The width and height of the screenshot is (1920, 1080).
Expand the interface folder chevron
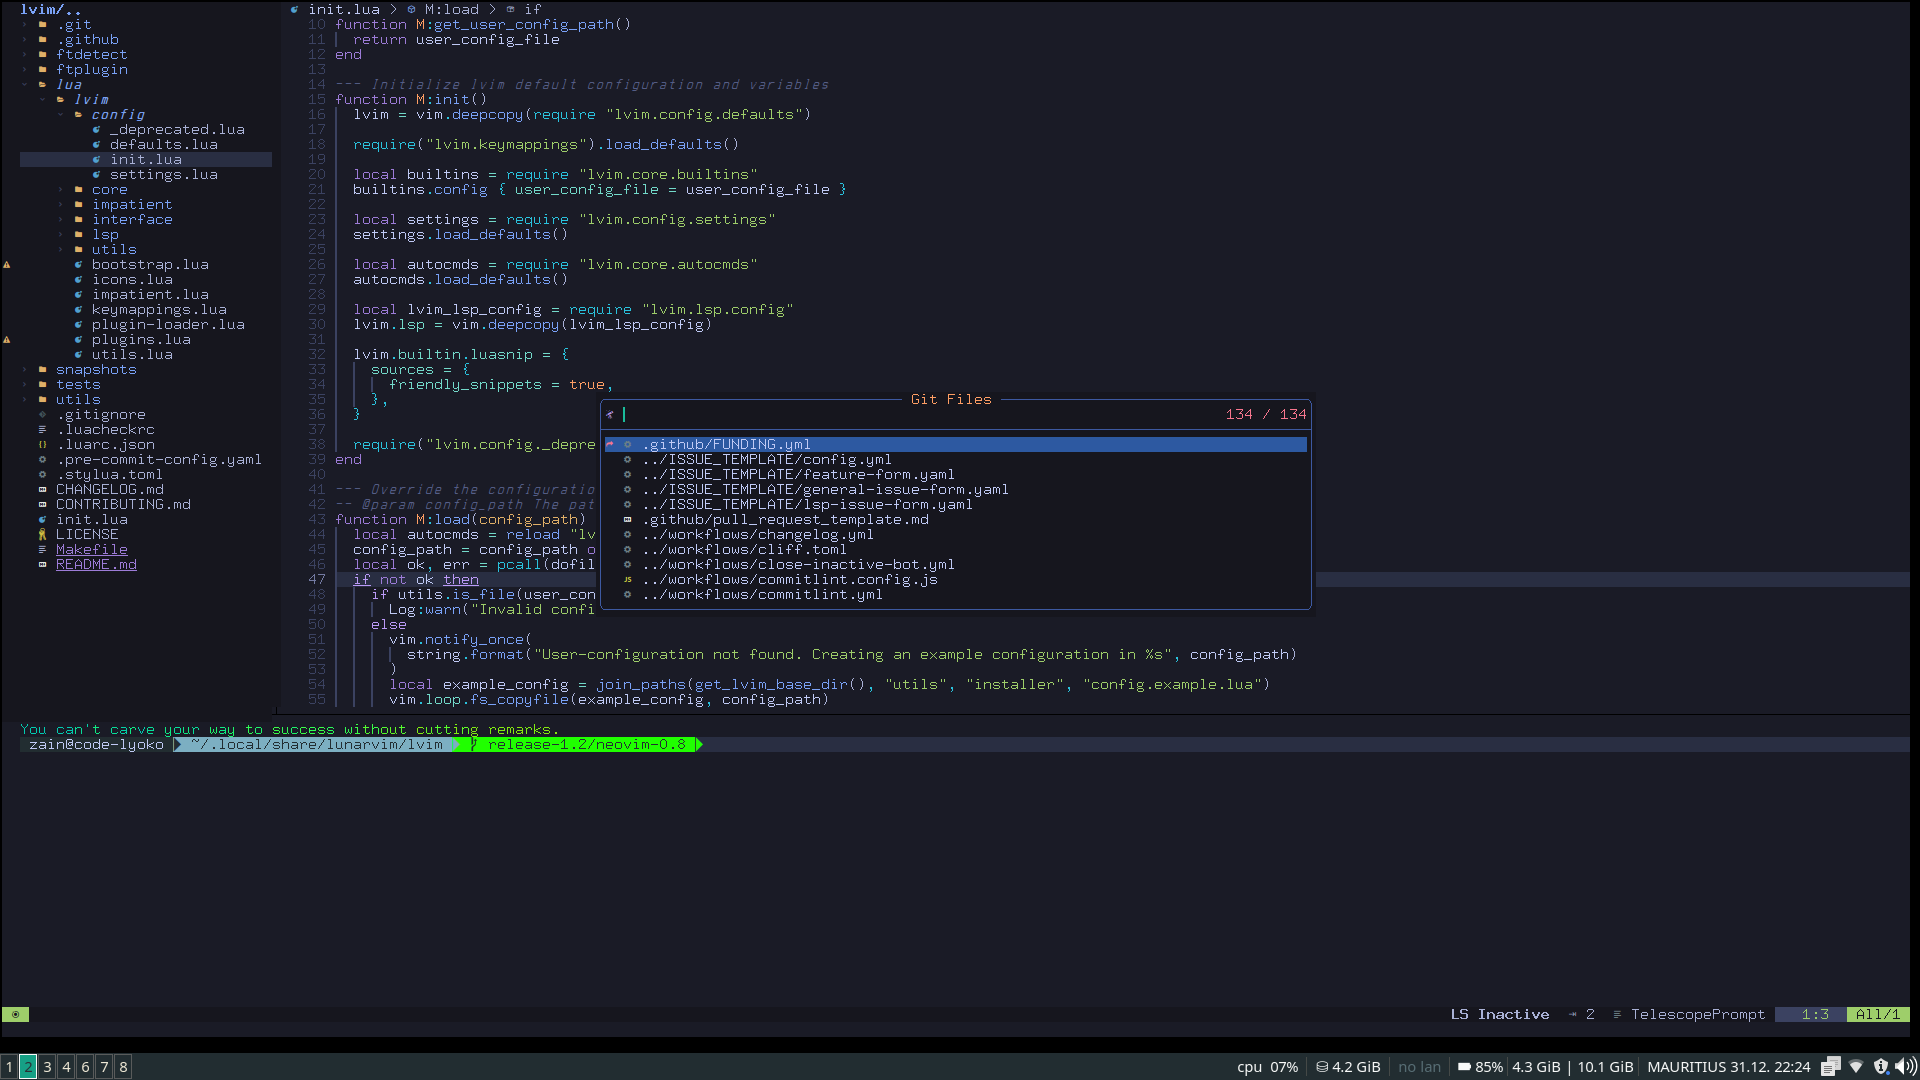60,220
